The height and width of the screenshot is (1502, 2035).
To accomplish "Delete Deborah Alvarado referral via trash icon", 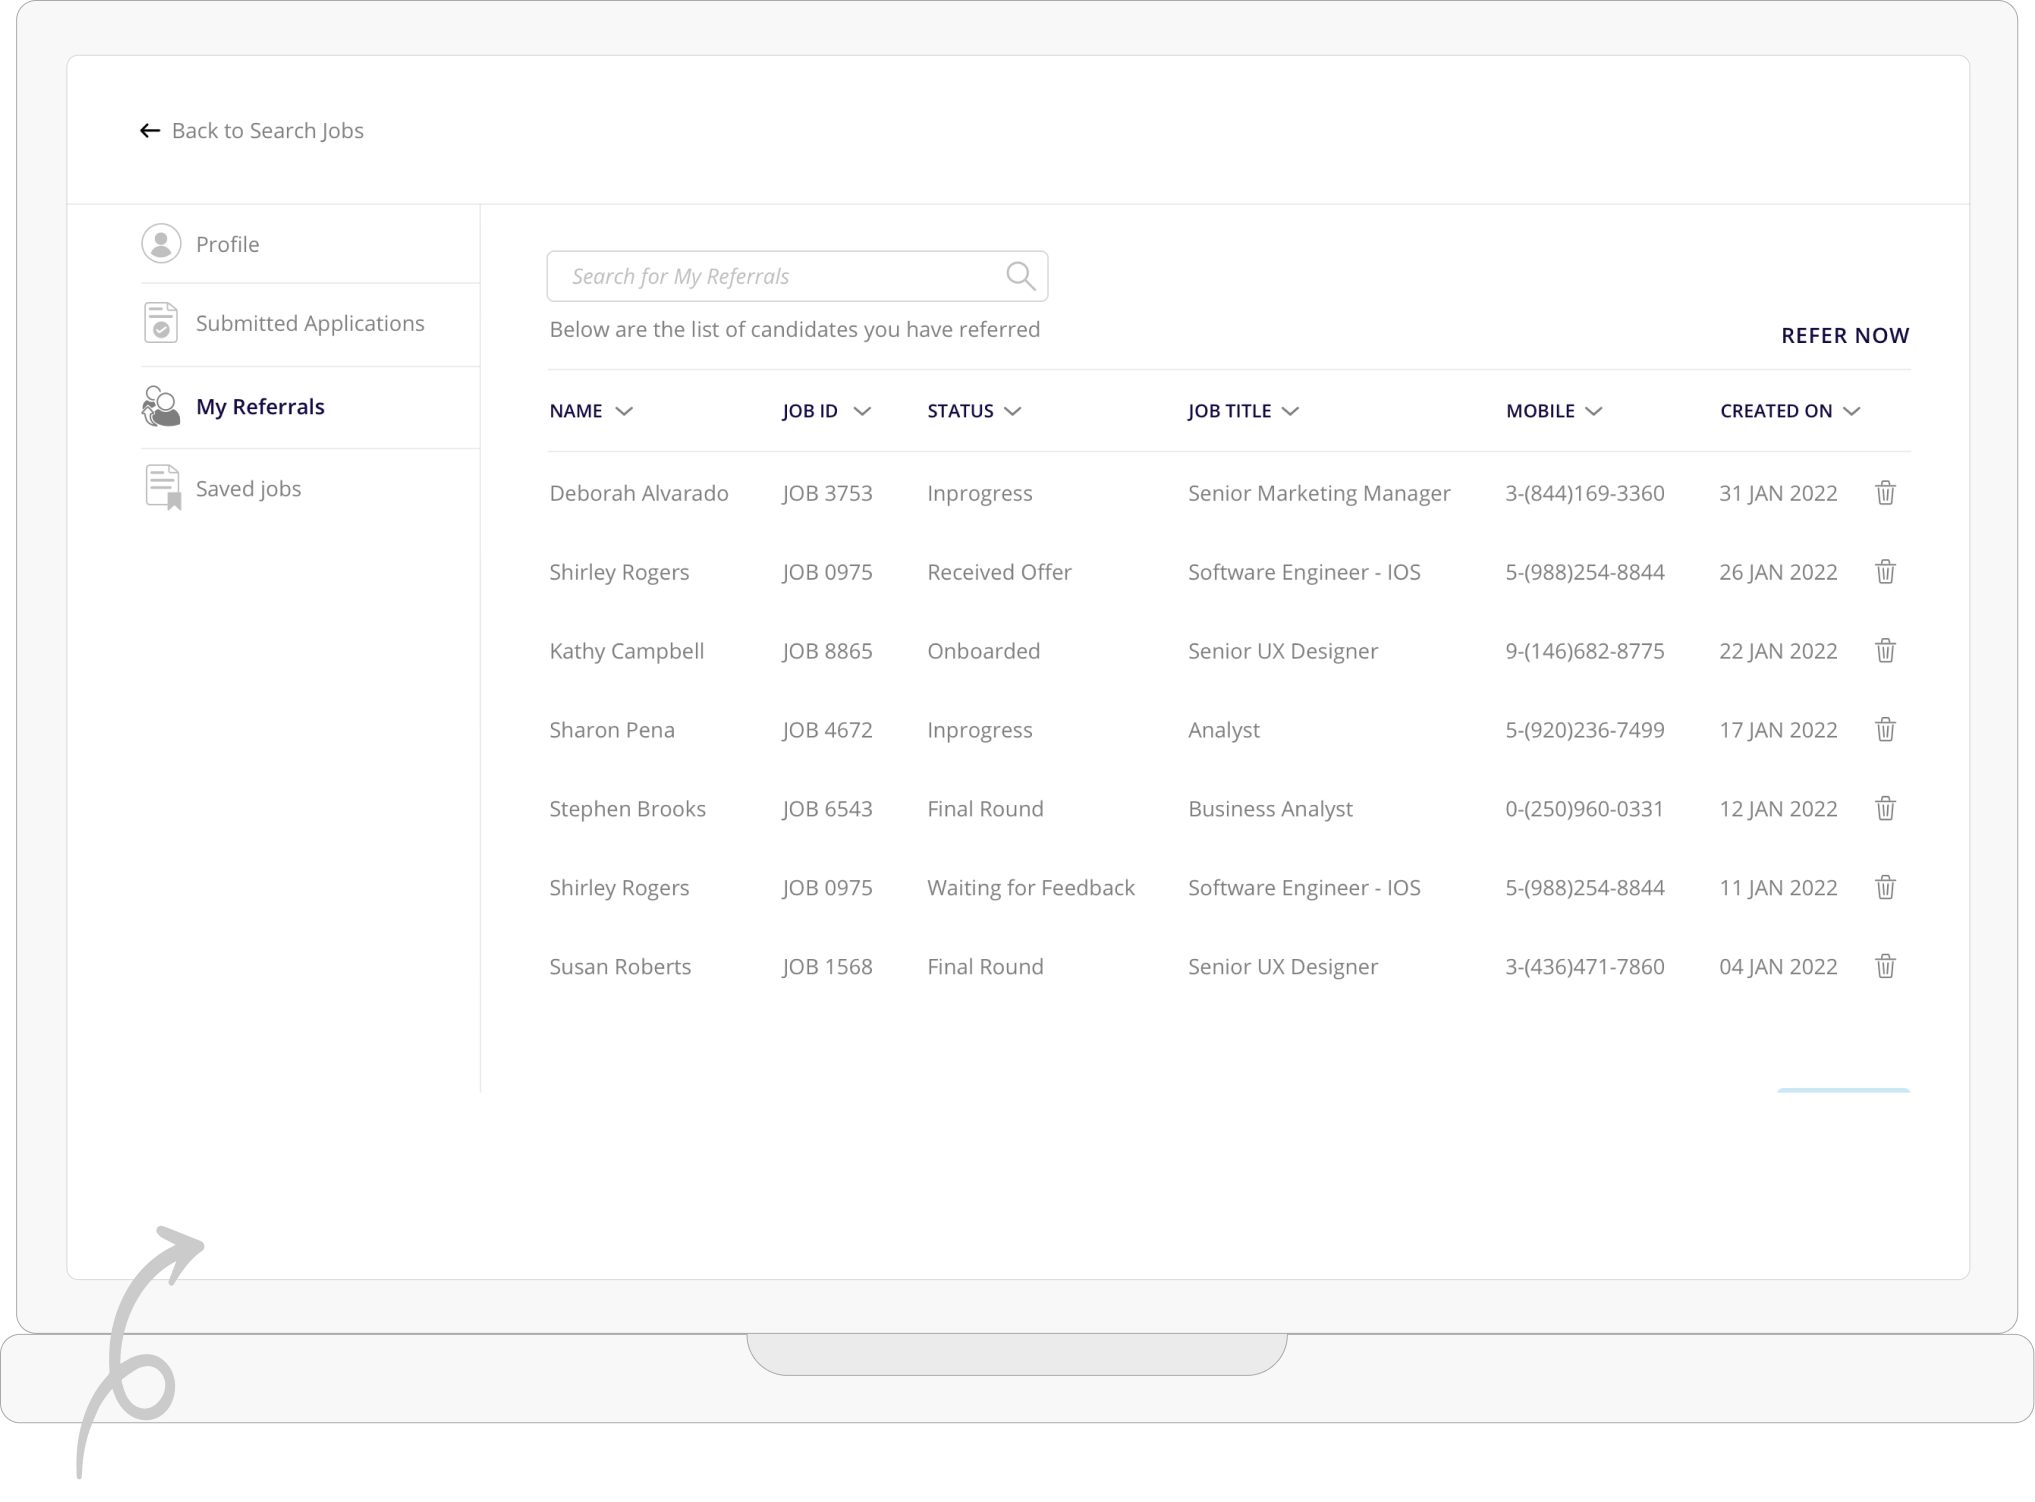I will coord(1885,493).
